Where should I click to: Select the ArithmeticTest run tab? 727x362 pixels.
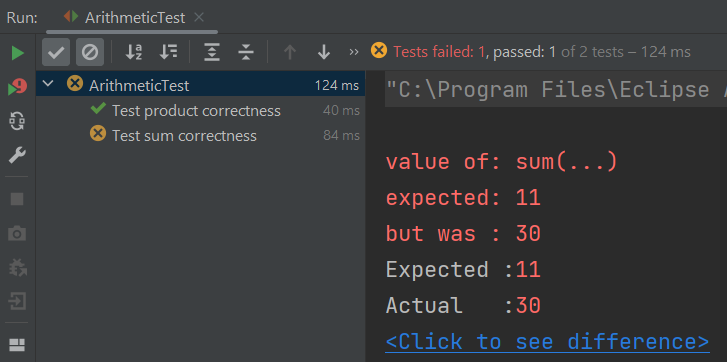click(x=124, y=18)
